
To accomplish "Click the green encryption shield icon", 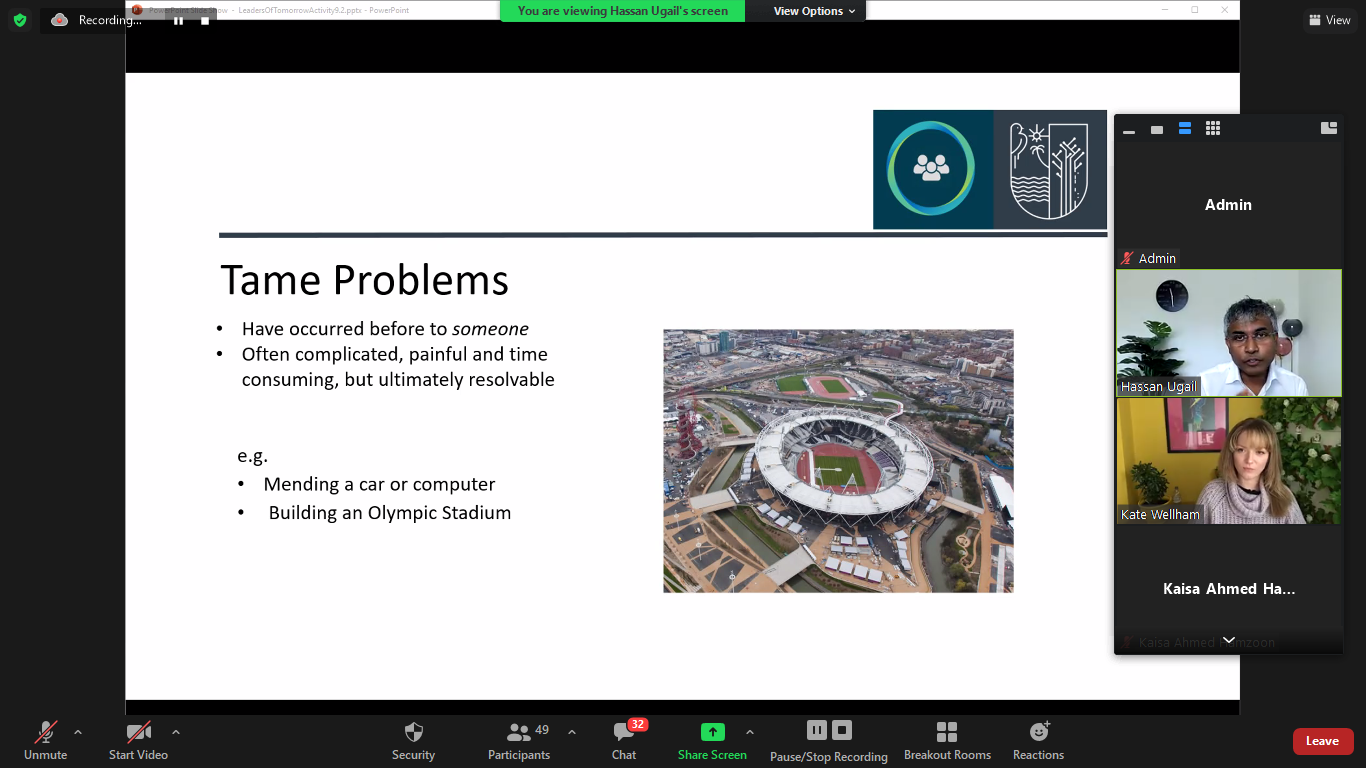I will (20, 20).
